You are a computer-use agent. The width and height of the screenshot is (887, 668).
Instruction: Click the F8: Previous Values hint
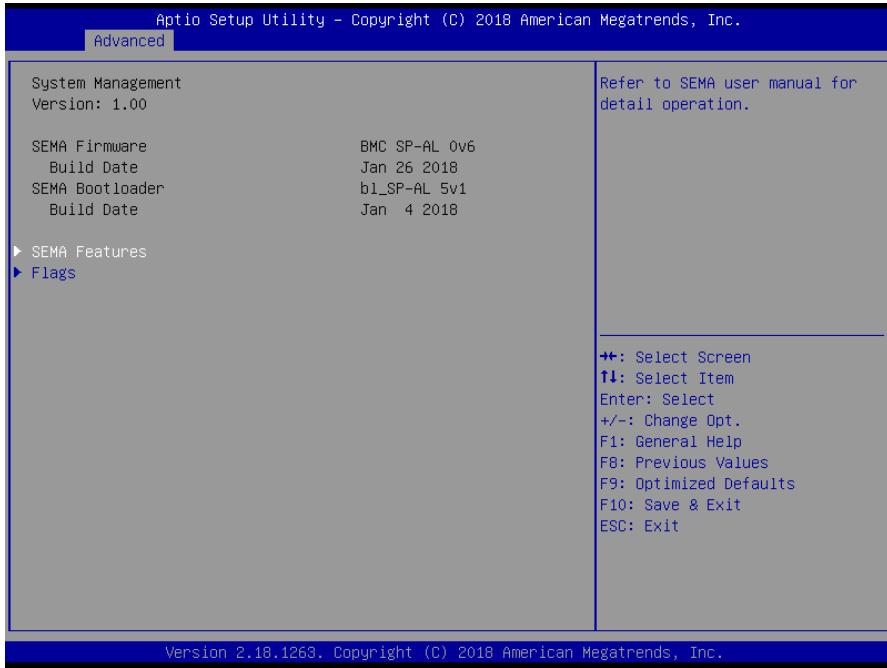[x=684, y=463]
